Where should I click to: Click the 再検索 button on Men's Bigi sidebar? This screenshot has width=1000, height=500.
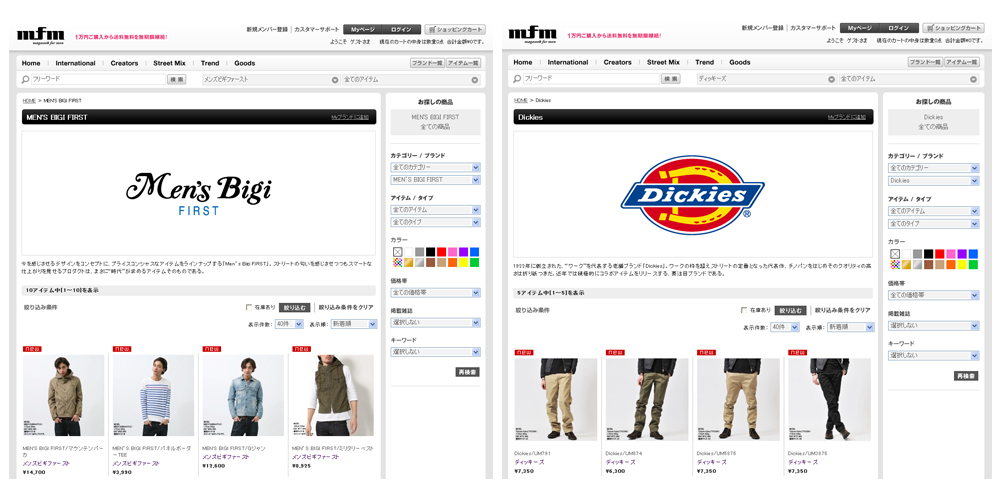[467, 372]
